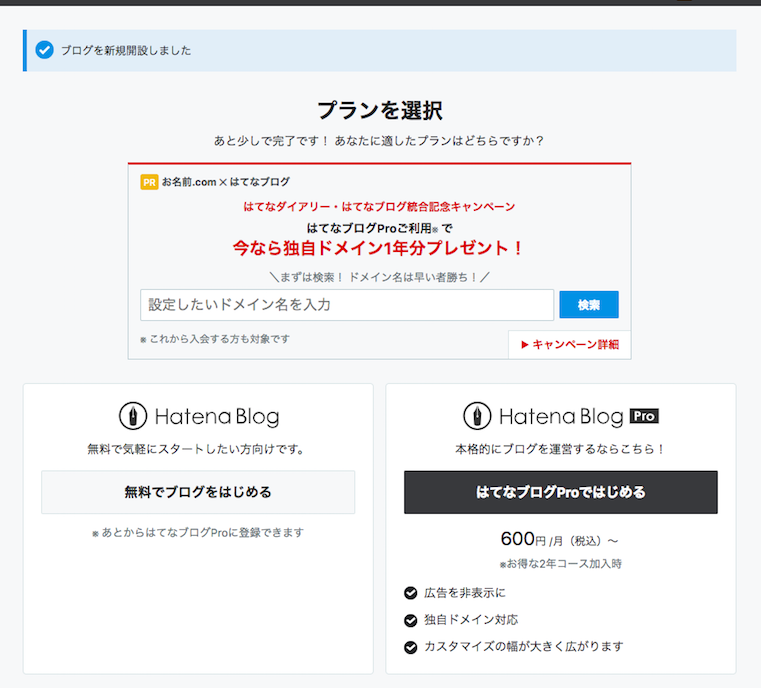Screen dimensions: 761x688
Task: Focus the 設定したいドメイン名を入力 field
Action: (x=347, y=305)
